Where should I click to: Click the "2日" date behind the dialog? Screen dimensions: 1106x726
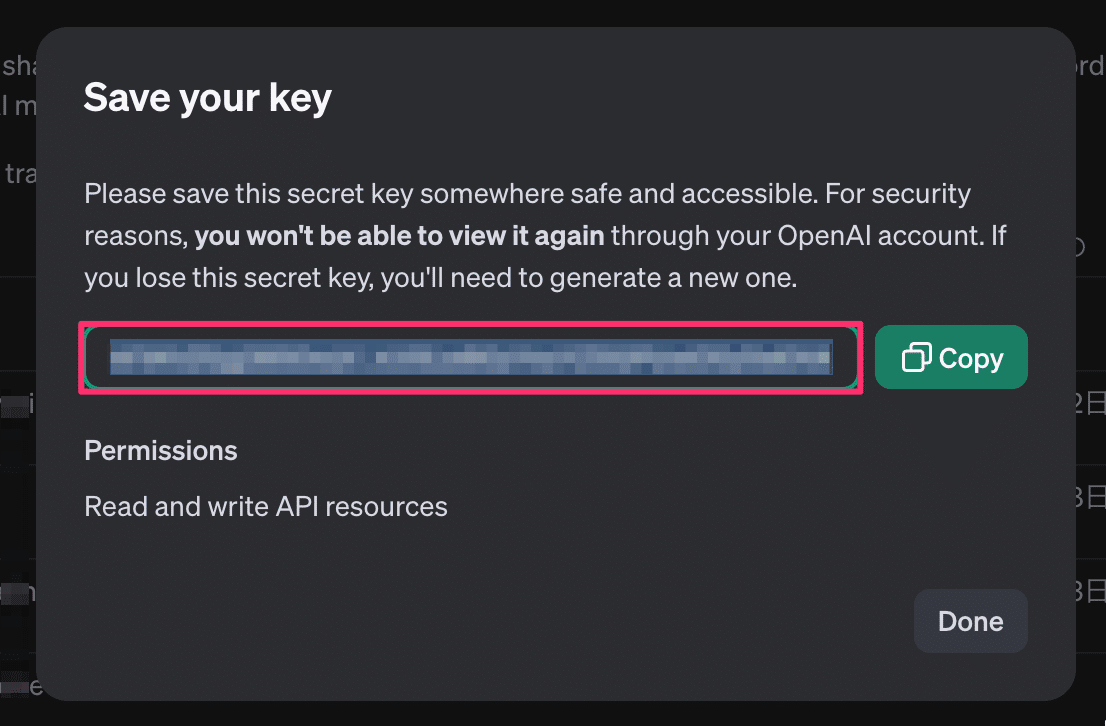click(1089, 404)
